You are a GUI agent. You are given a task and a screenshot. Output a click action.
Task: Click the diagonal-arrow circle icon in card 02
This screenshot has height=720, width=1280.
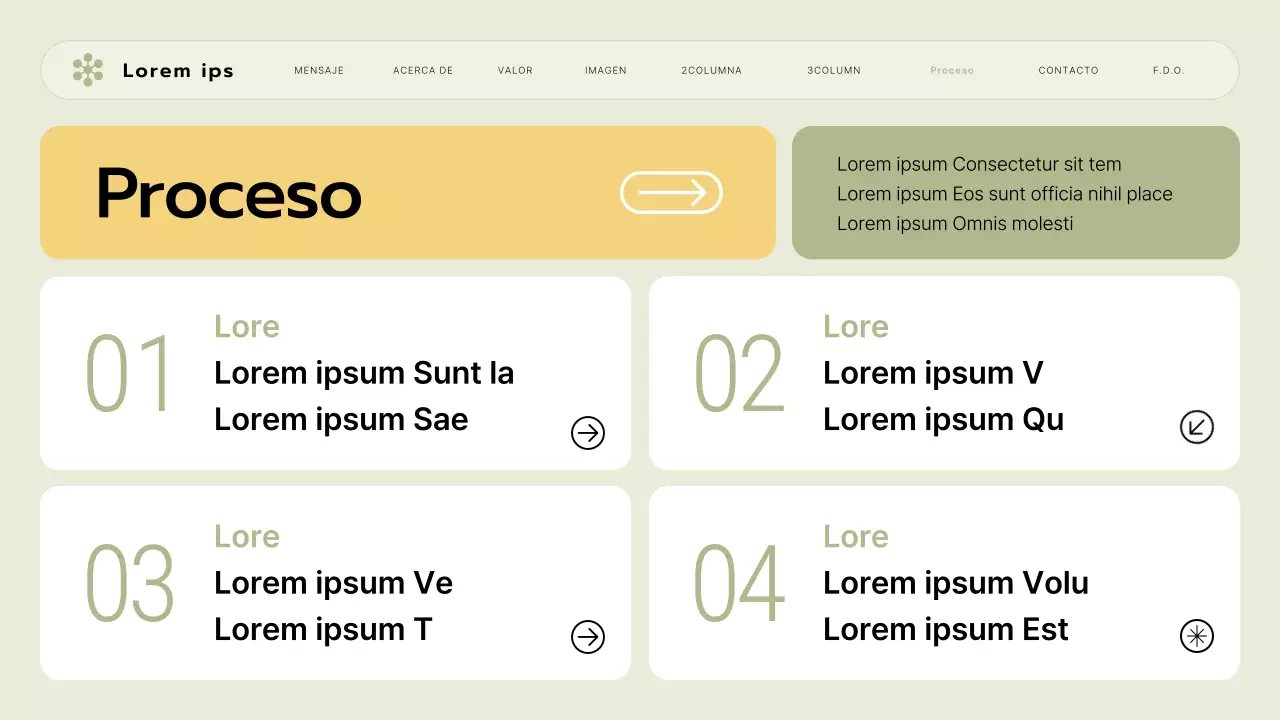pos(1197,427)
